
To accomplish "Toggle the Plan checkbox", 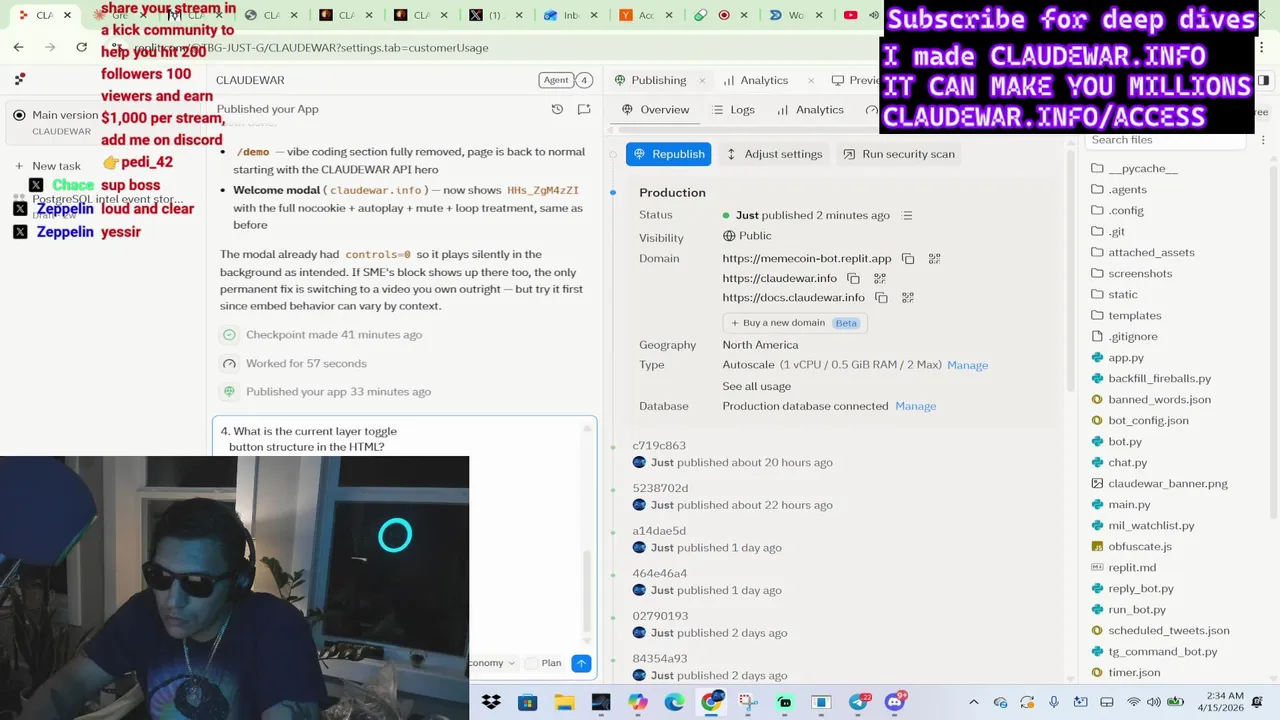I will point(532,663).
